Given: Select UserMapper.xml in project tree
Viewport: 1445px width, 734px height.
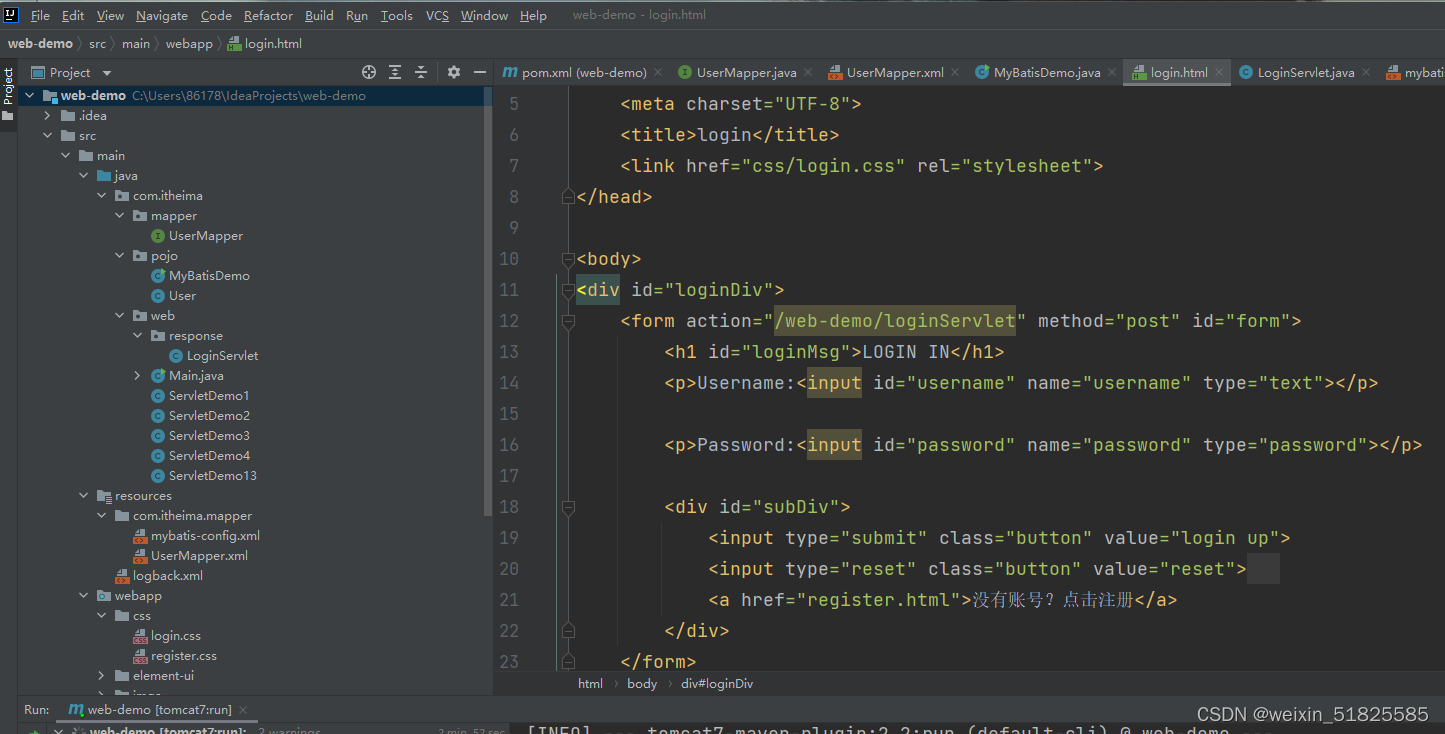Looking at the screenshot, I should [199, 556].
